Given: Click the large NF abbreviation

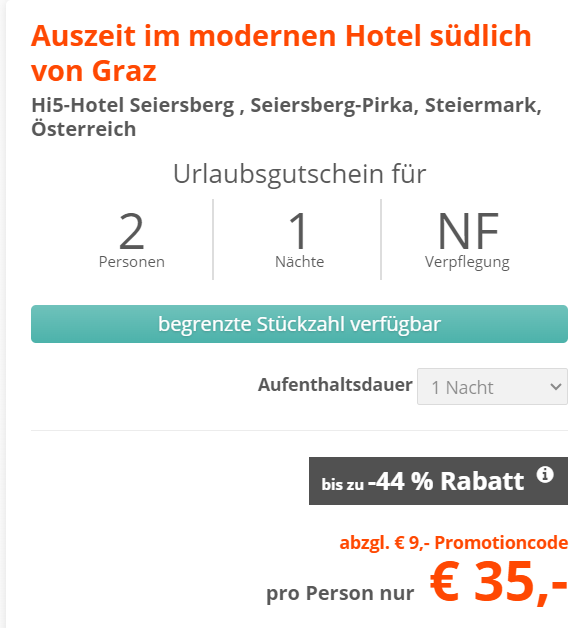Looking at the screenshot, I should pos(468,231).
